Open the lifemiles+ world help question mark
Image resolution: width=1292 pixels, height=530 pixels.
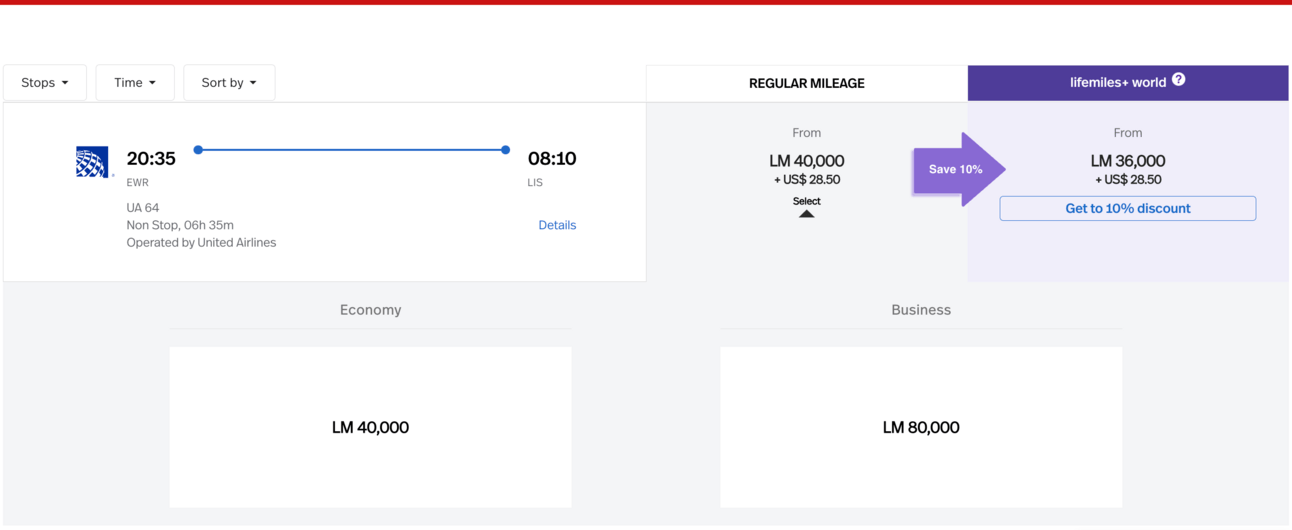click(1179, 80)
